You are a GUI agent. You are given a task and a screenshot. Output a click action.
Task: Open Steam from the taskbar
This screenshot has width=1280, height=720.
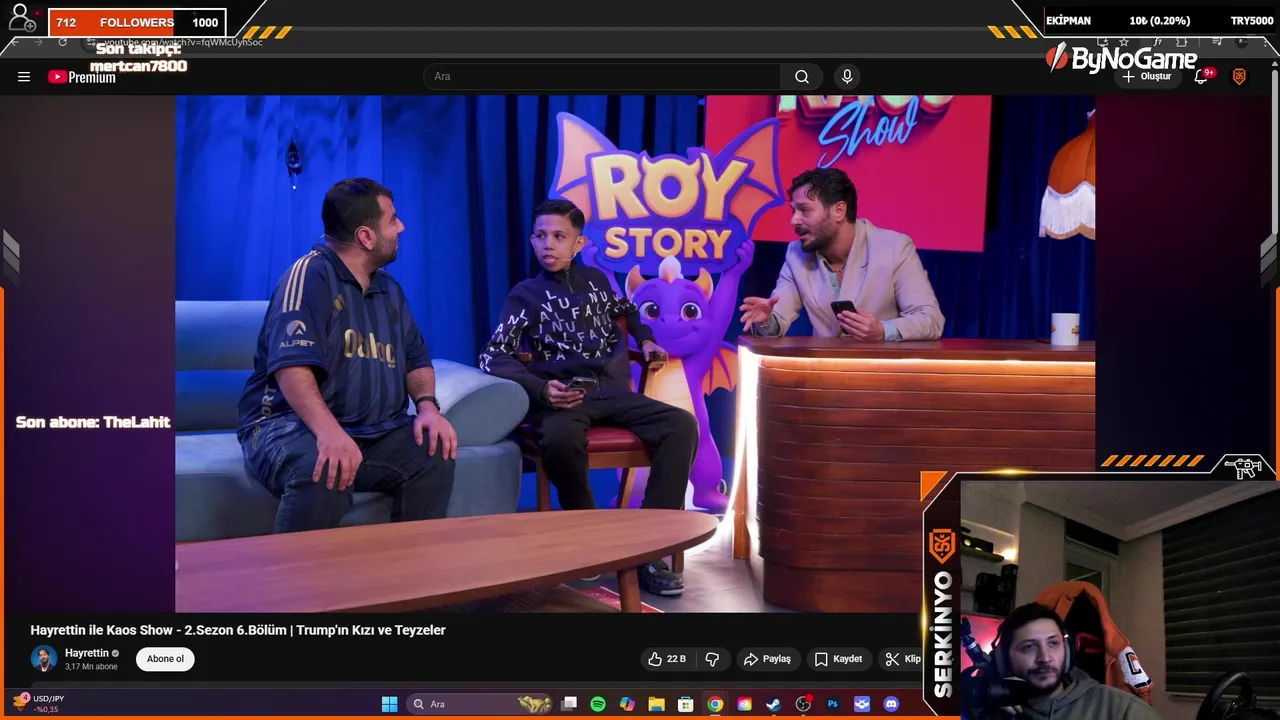773,704
